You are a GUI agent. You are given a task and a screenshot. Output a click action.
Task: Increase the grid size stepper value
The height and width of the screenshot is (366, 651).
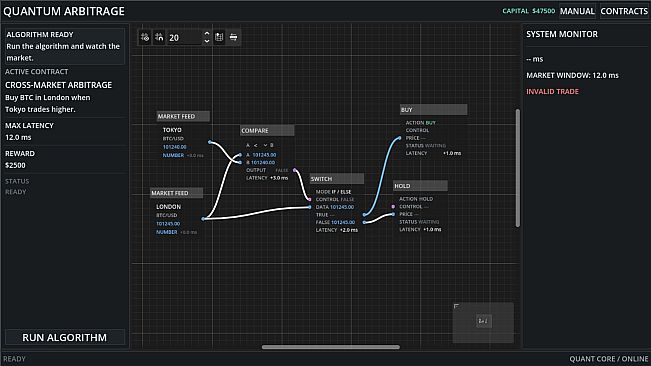pyautogui.click(x=207, y=34)
